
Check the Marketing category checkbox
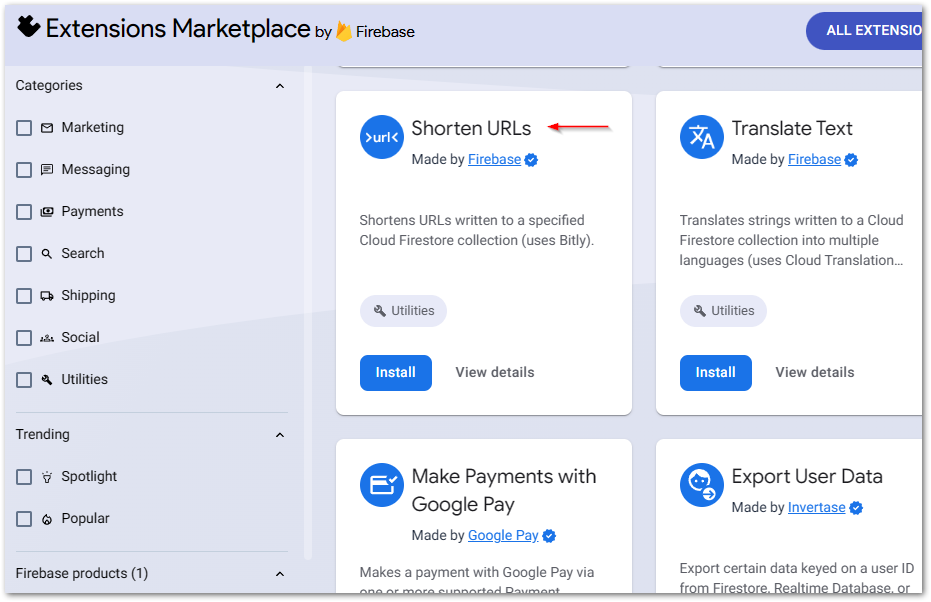click(24, 128)
